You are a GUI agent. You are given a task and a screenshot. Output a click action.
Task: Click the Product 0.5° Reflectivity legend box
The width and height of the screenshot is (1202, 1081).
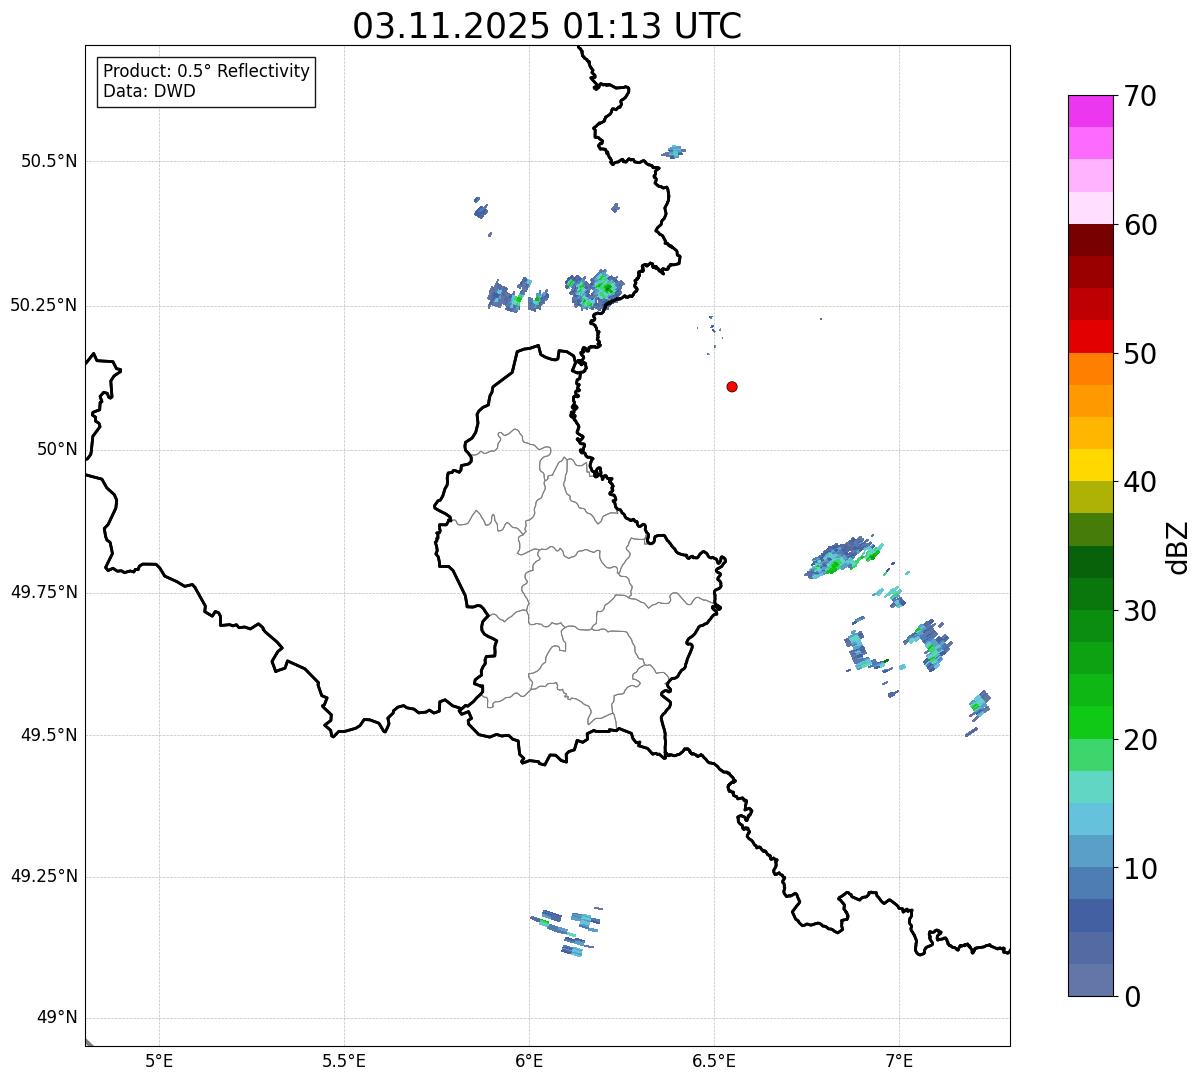(x=206, y=82)
